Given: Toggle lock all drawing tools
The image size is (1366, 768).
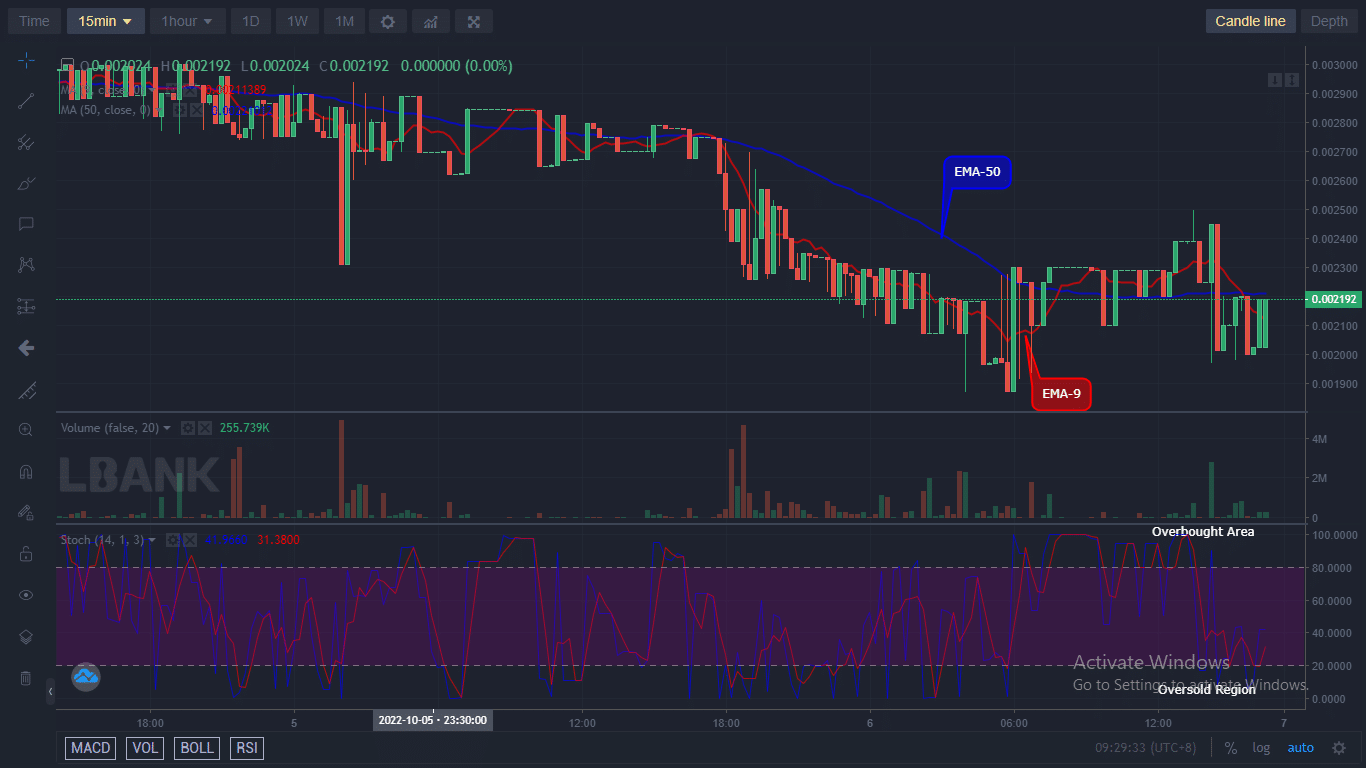Looking at the screenshot, I should pos(26,554).
